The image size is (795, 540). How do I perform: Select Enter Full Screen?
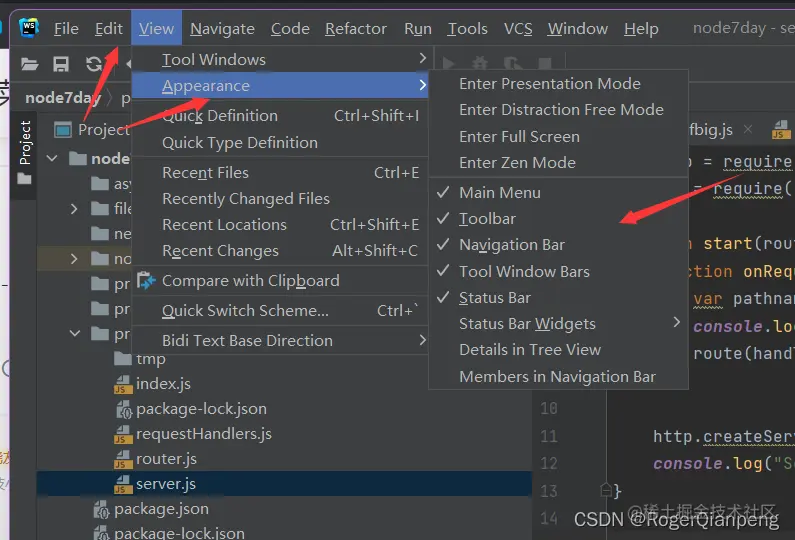coord(558,136)
